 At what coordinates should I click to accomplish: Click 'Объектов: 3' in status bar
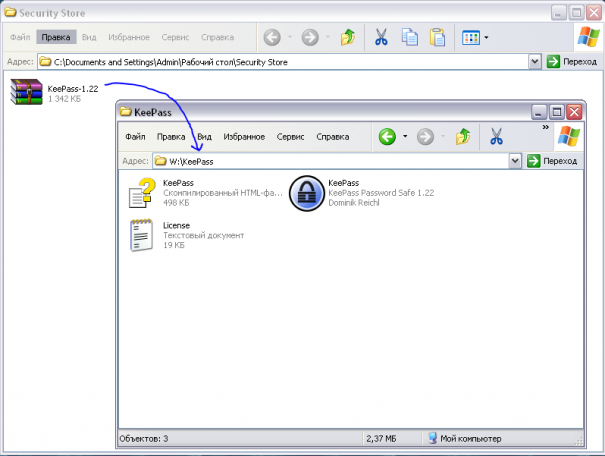pyautogui.click(x=144, y=439)
